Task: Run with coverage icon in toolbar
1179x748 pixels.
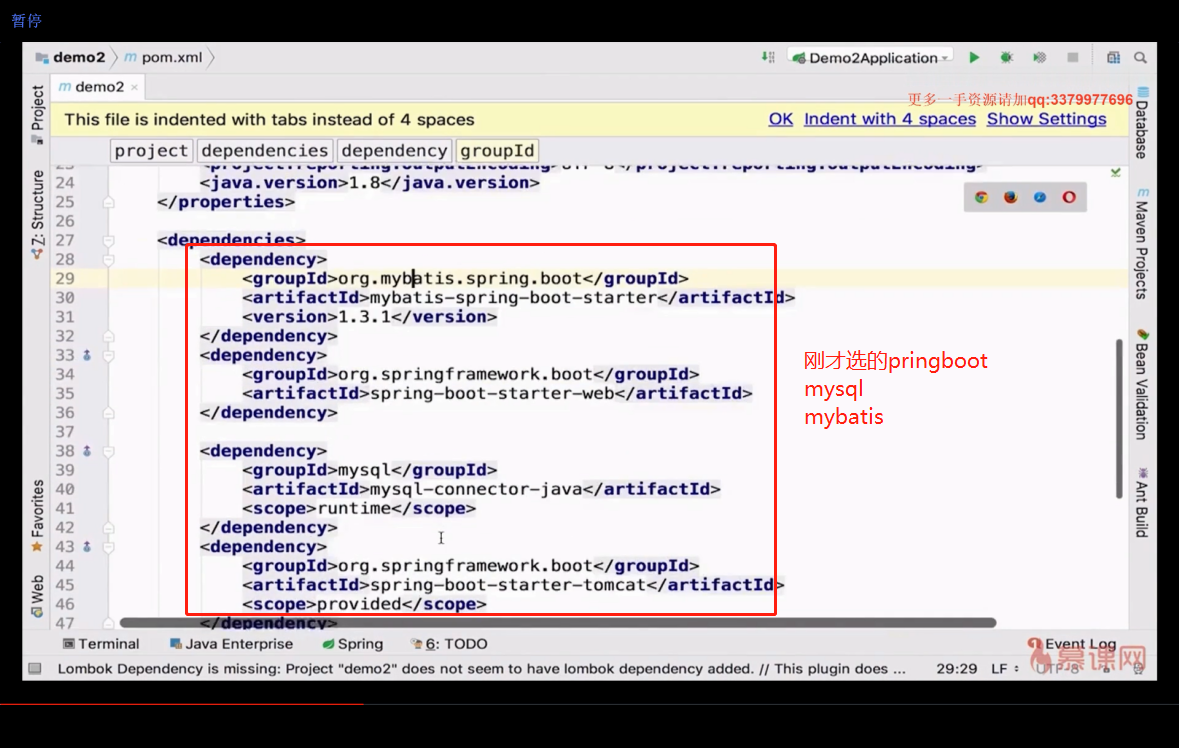Action: (x=1040, y=58)
